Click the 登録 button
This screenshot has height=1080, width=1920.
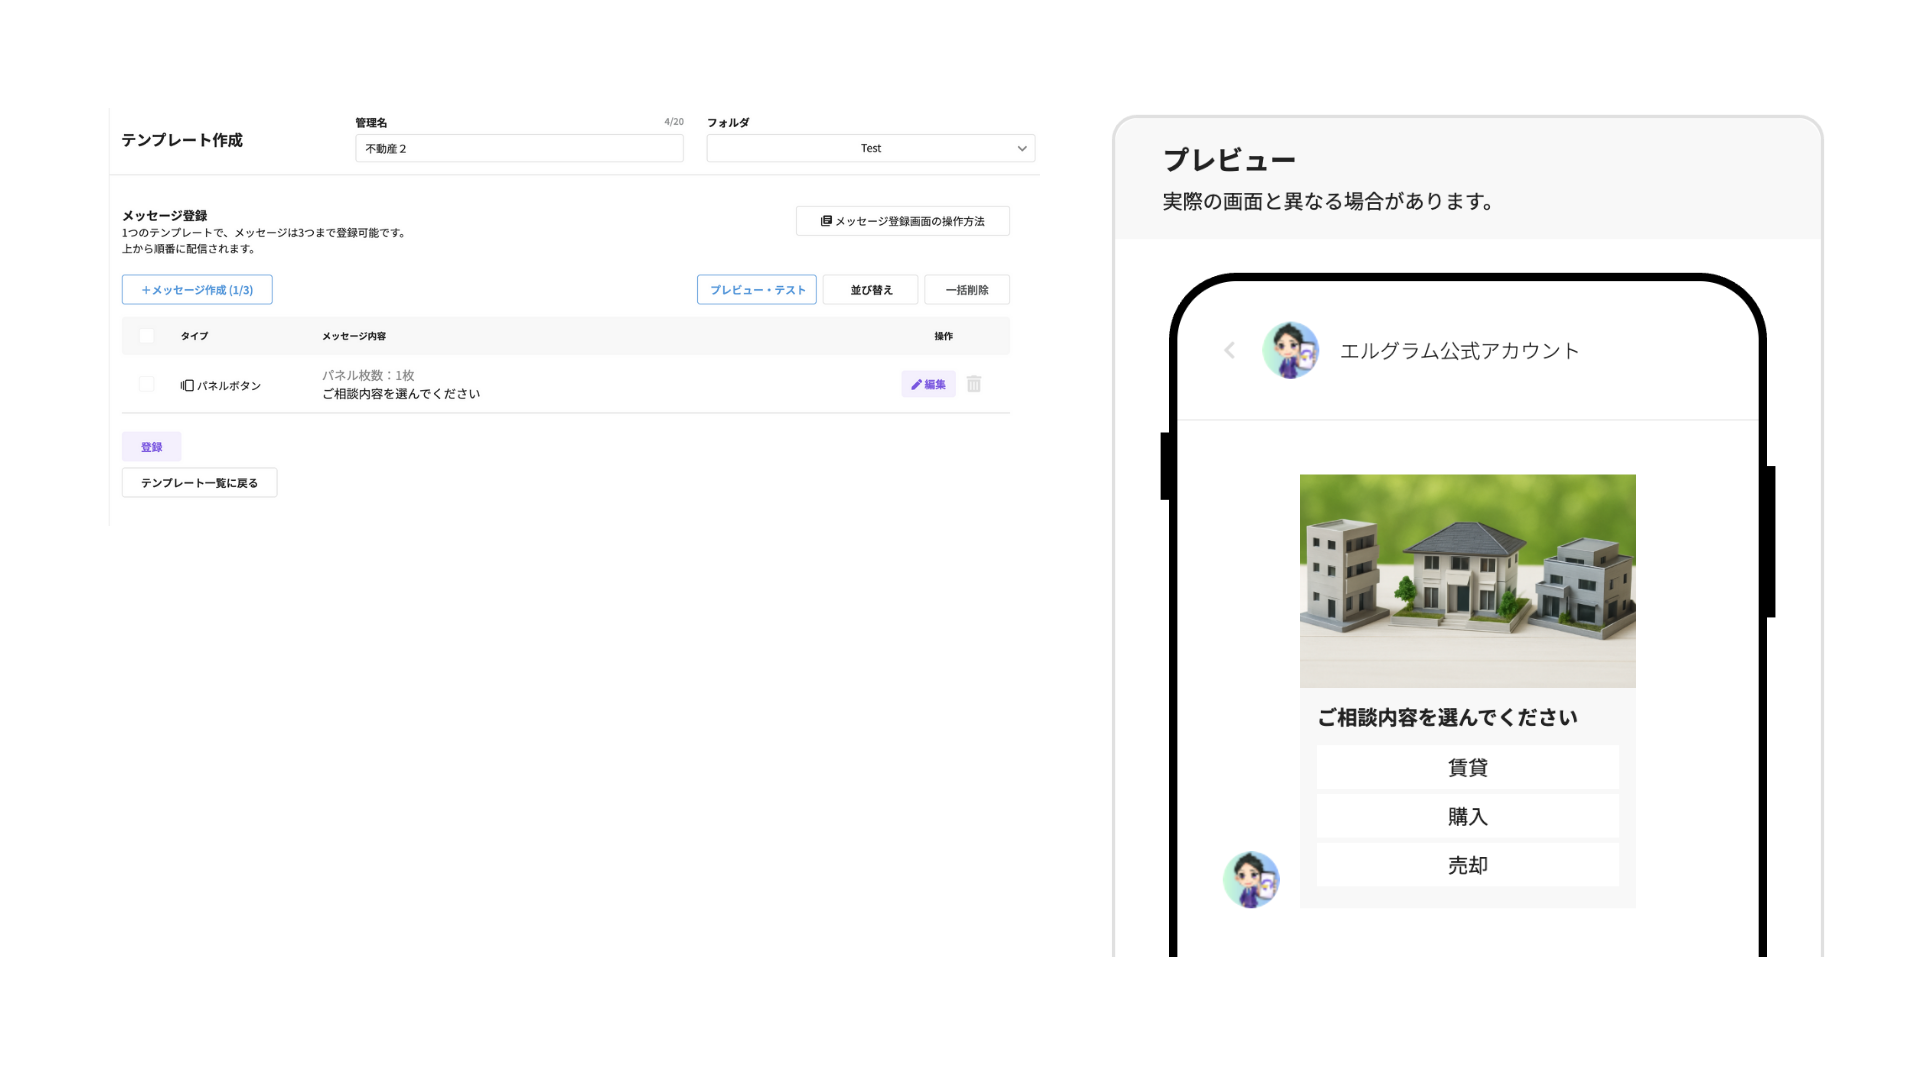[151, 447]
